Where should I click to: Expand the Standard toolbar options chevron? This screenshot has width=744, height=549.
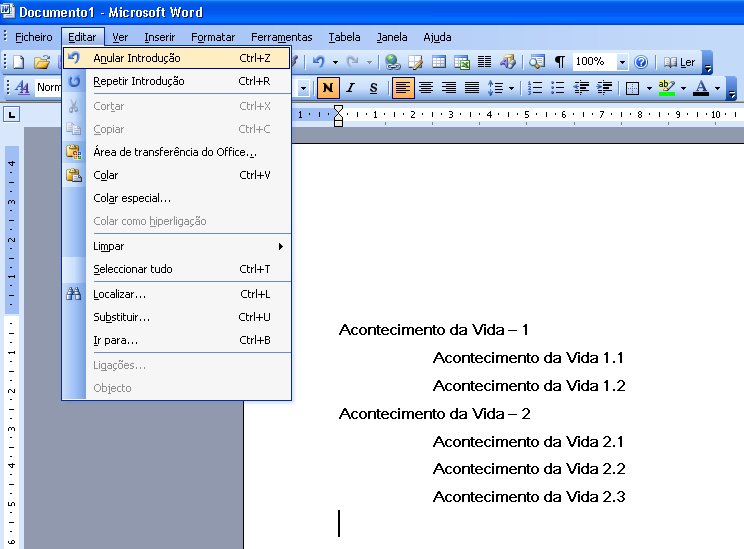[707, 62]
